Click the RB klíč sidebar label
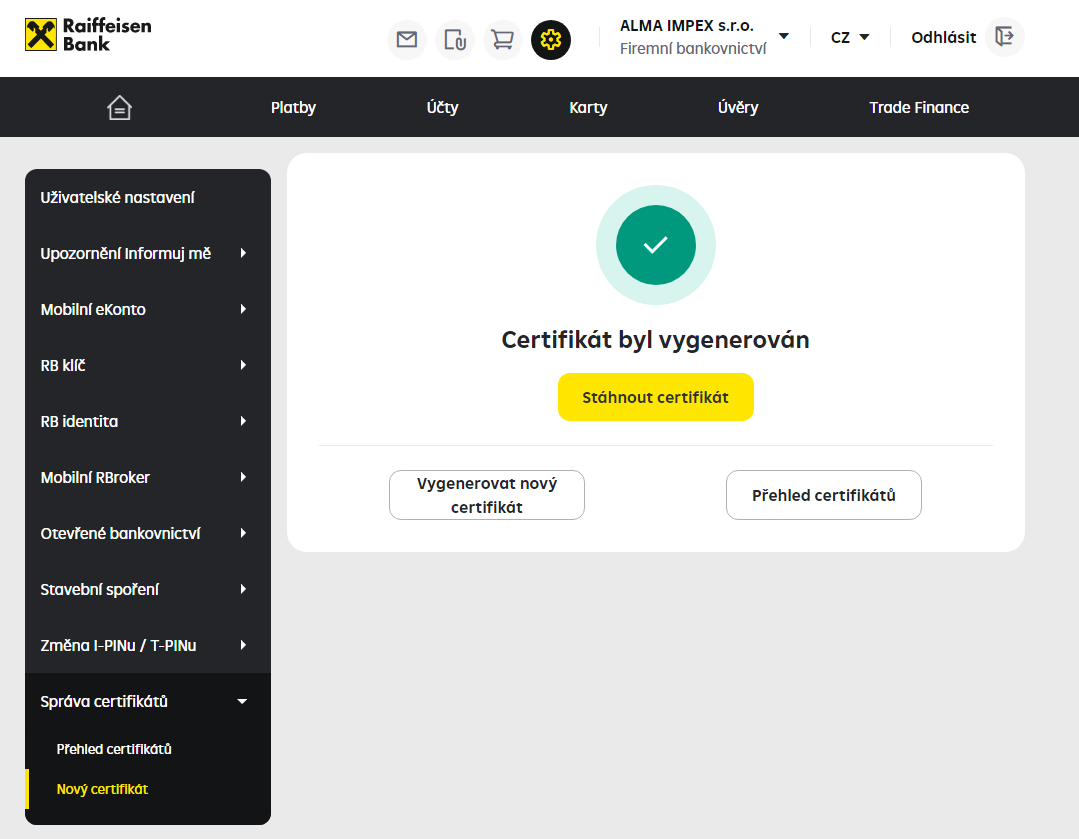Viewport: 1079px width, 839px height. point(63,365)
